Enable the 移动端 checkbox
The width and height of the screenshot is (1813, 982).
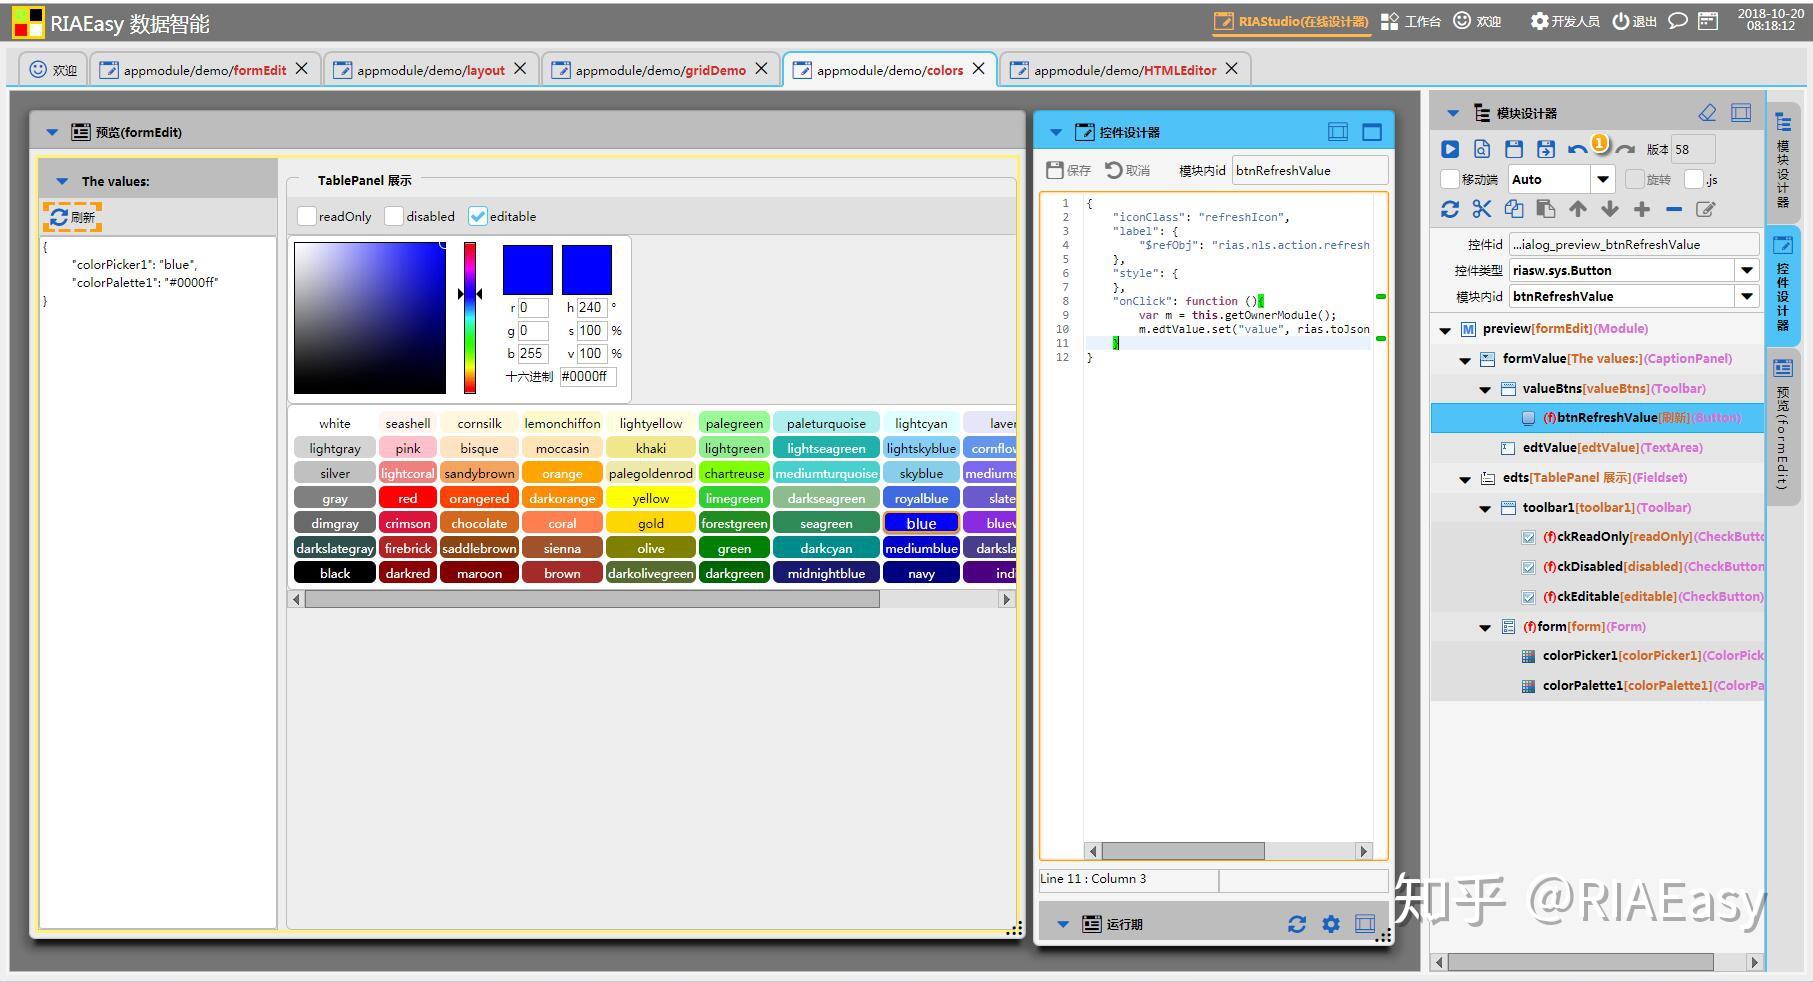1449,179
